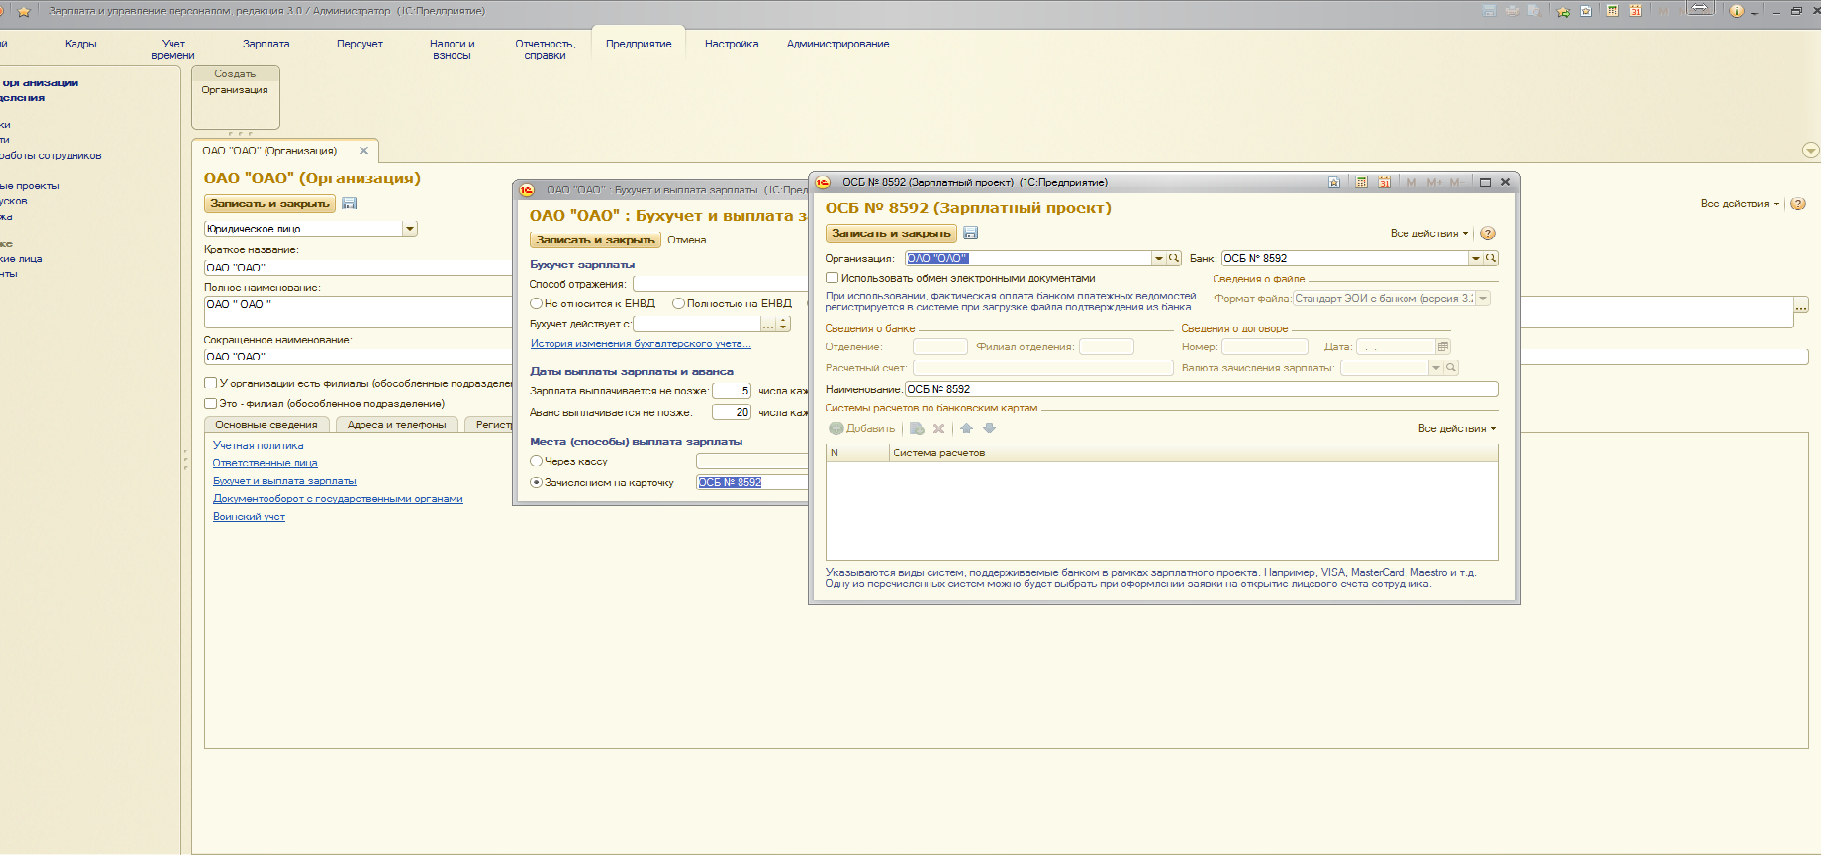Expand Организация dropdown in ОСБ window
The width and height of the screenshot is (1821, 855).
tap(1159, 258)
